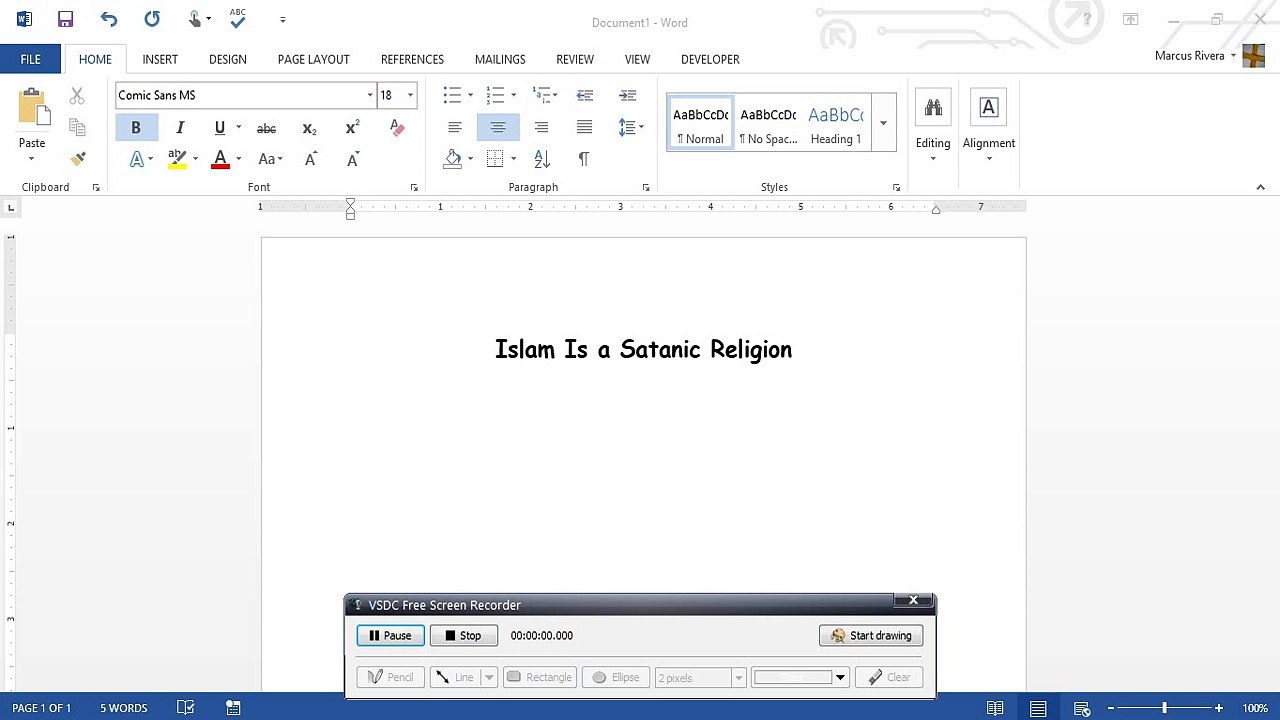Click the 5 WORDS count in status bar

pyautogui.click(x=124, y=708)
